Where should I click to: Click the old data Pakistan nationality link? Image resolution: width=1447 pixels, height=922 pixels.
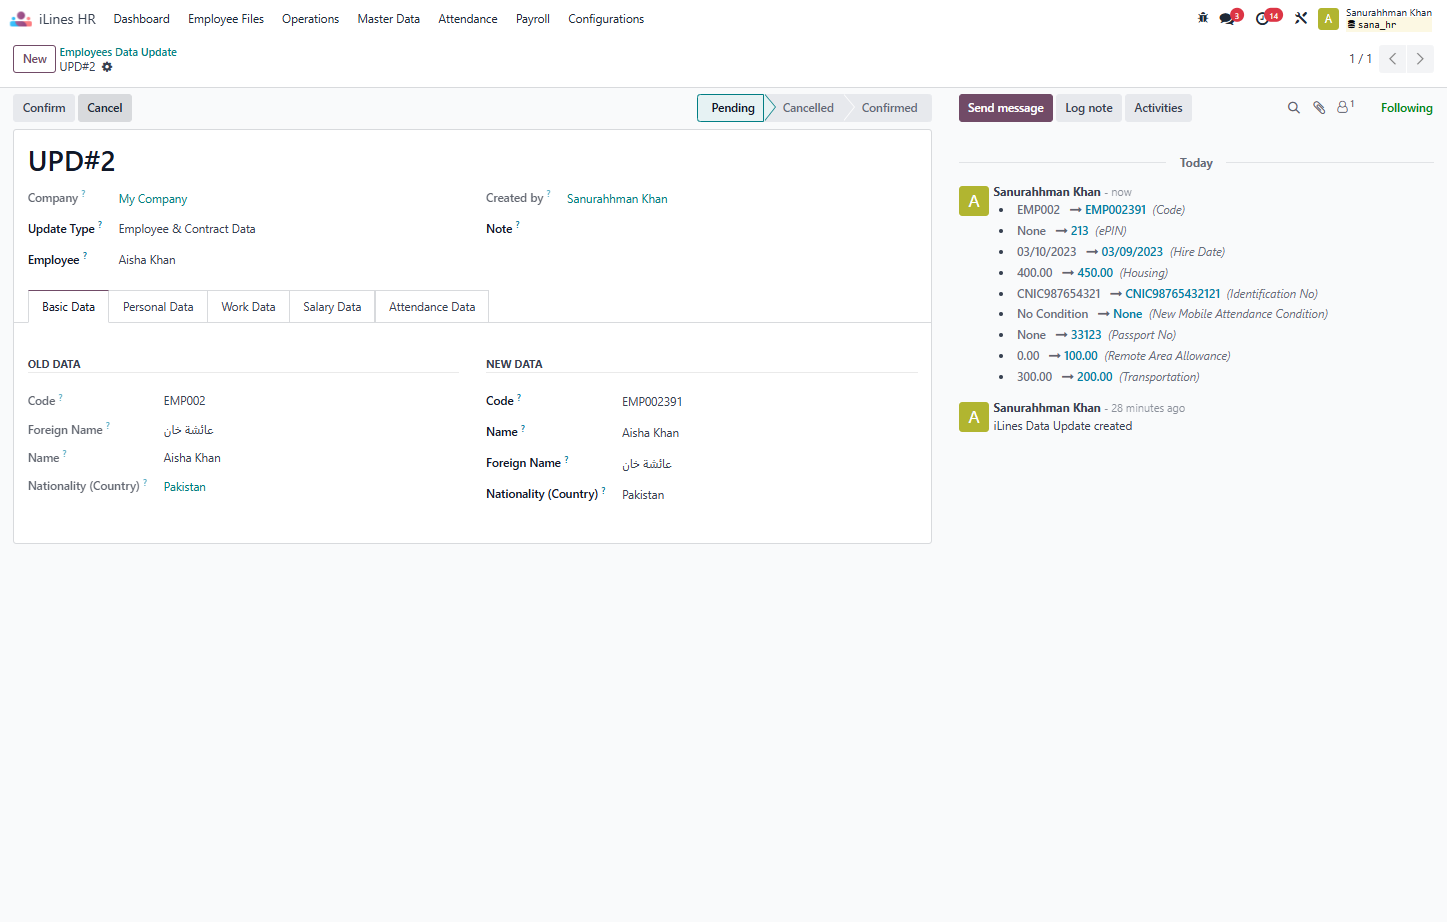click(185, 487)
